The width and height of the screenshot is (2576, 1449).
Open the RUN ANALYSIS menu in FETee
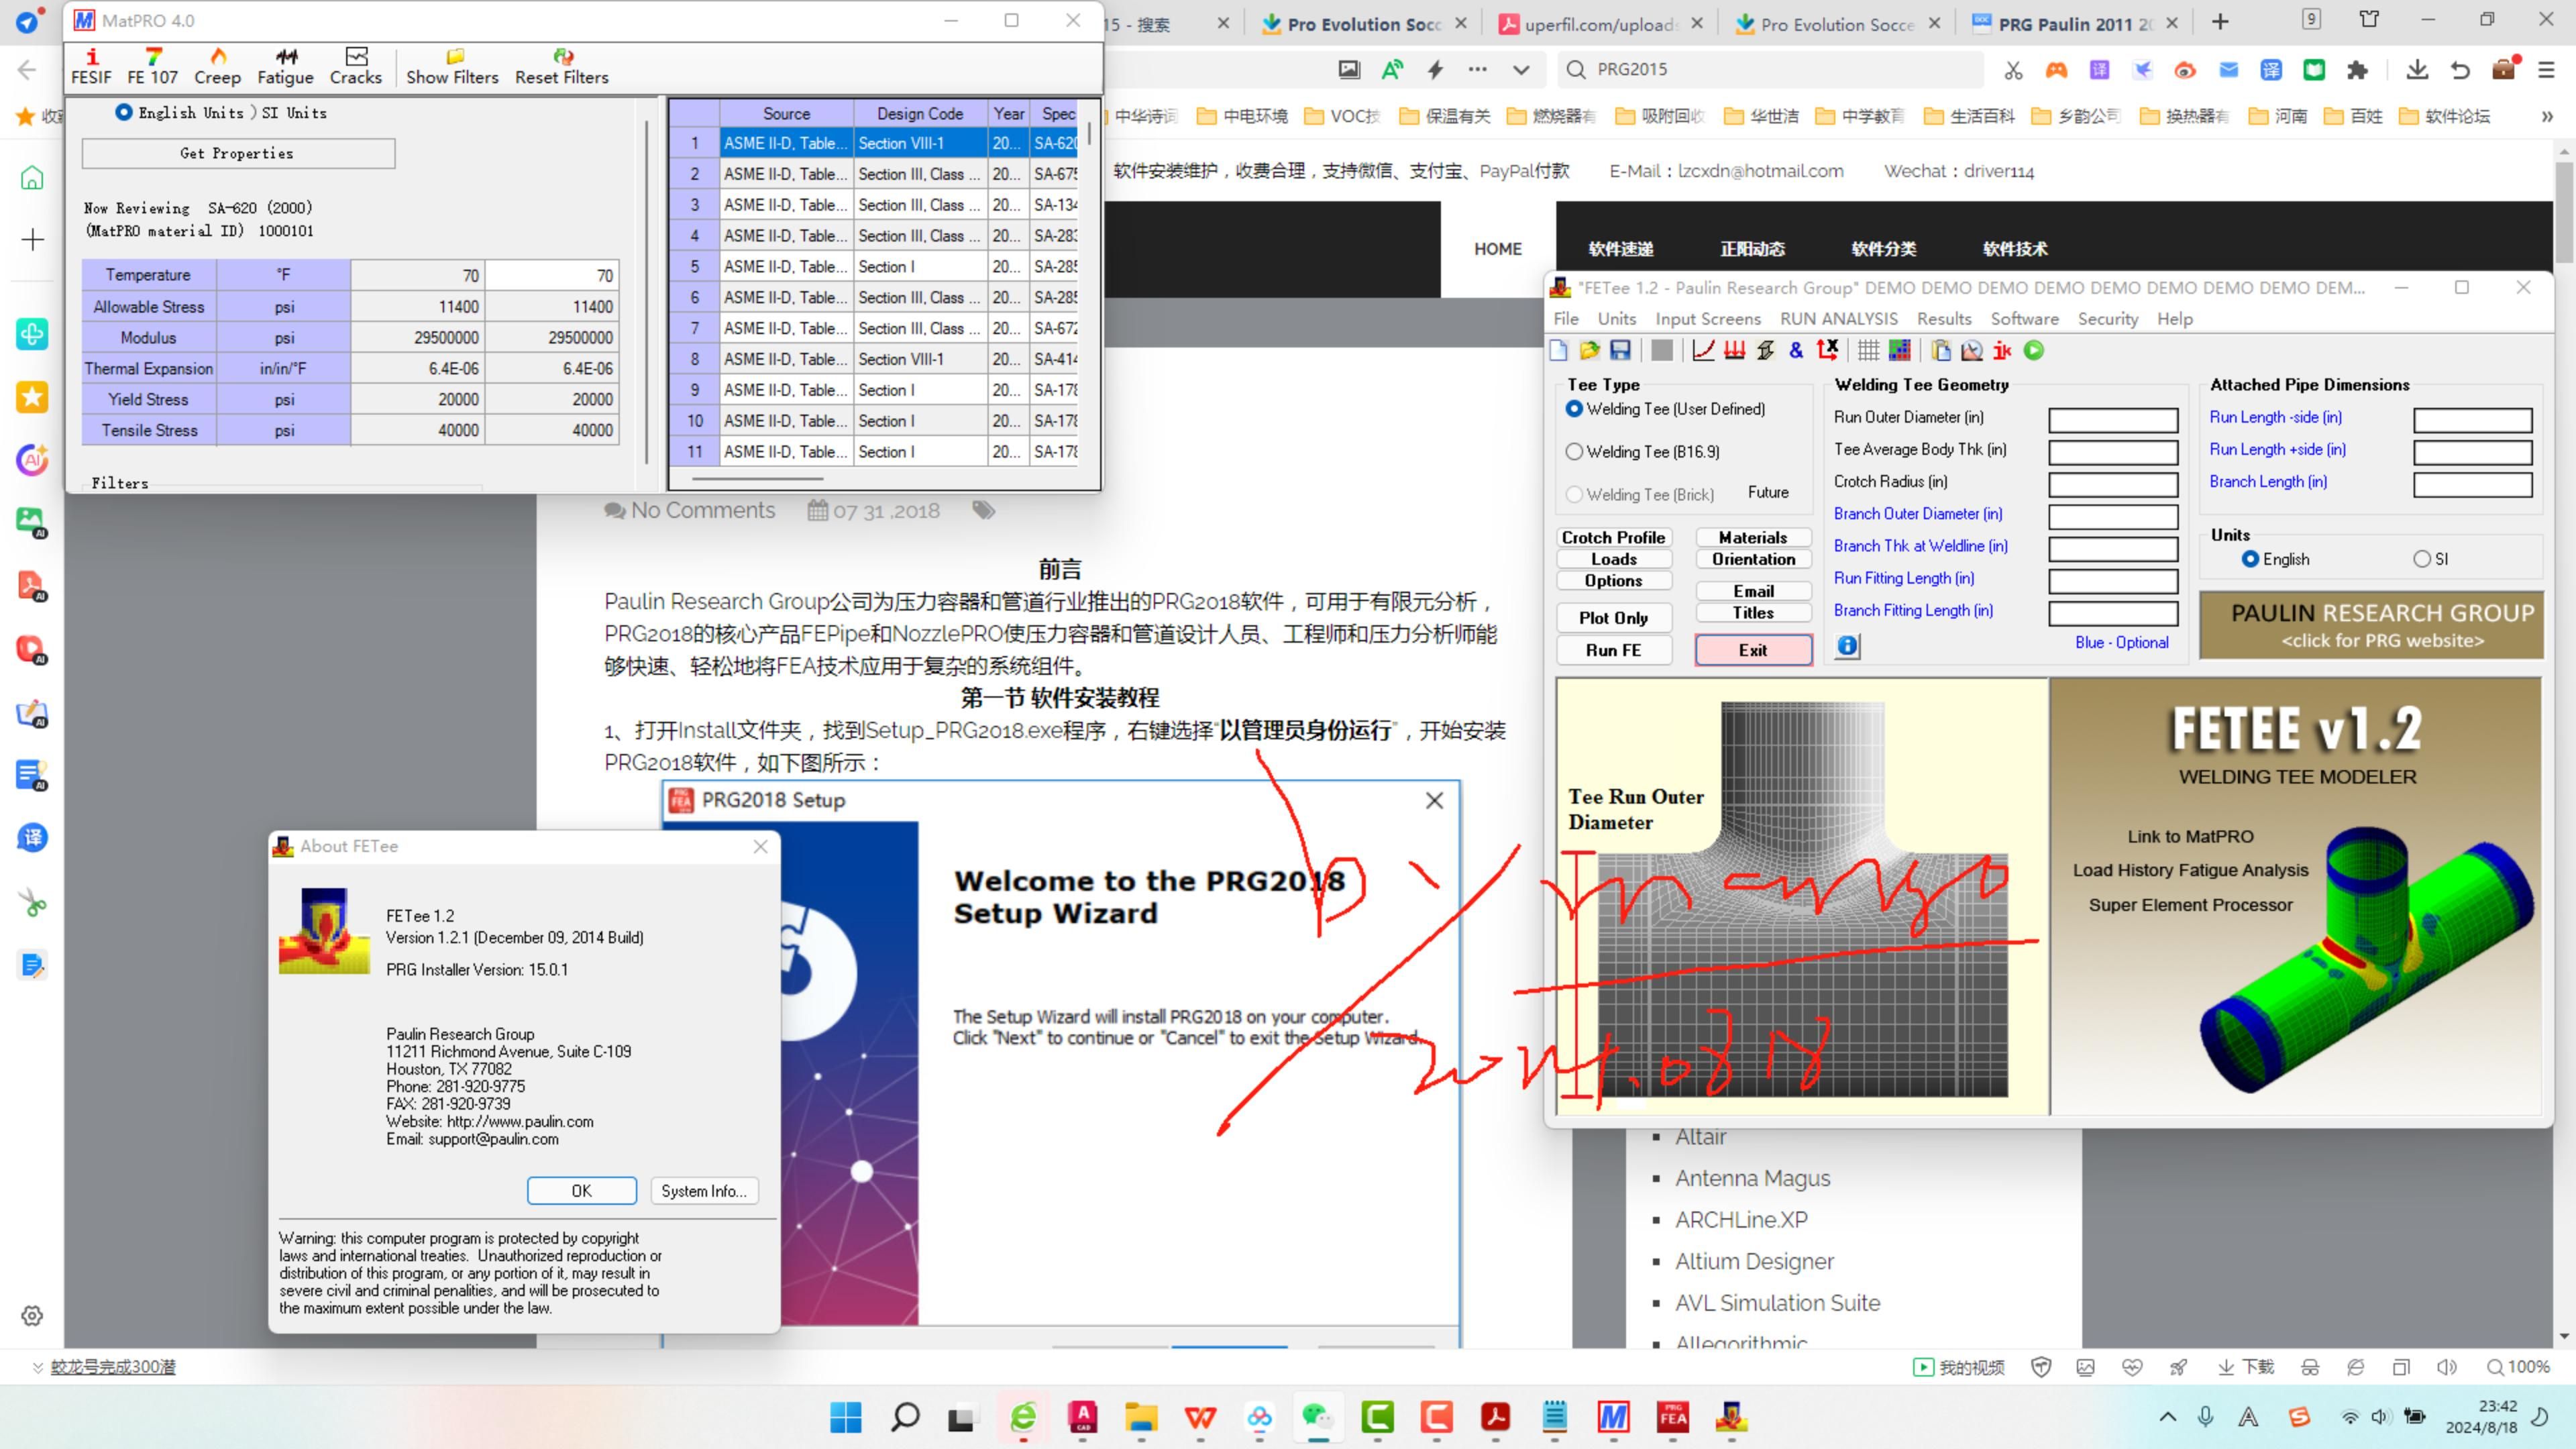(1838, 319)
